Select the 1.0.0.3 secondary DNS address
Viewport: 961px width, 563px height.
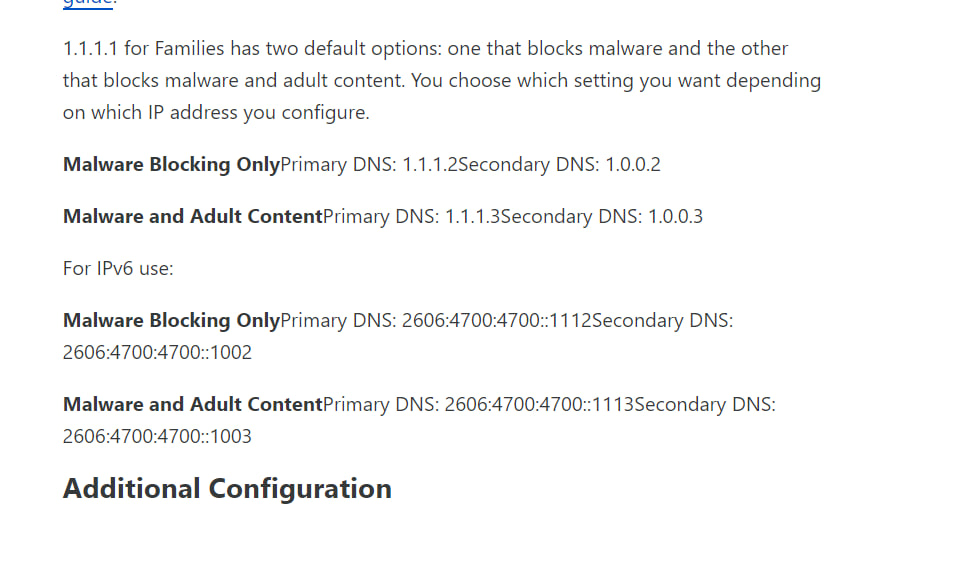[675, 217]
